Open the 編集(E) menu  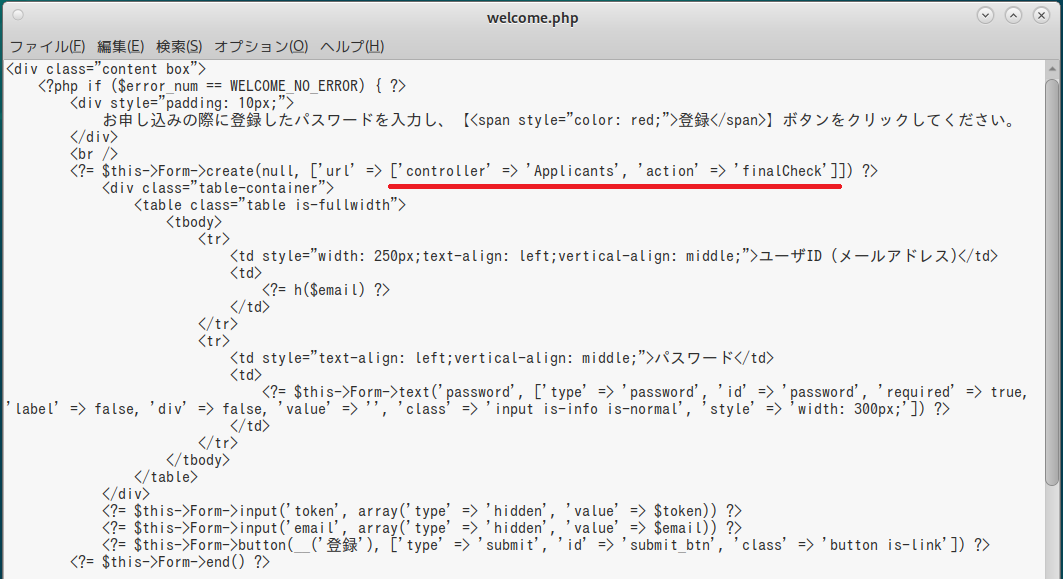tap(121, 46)
